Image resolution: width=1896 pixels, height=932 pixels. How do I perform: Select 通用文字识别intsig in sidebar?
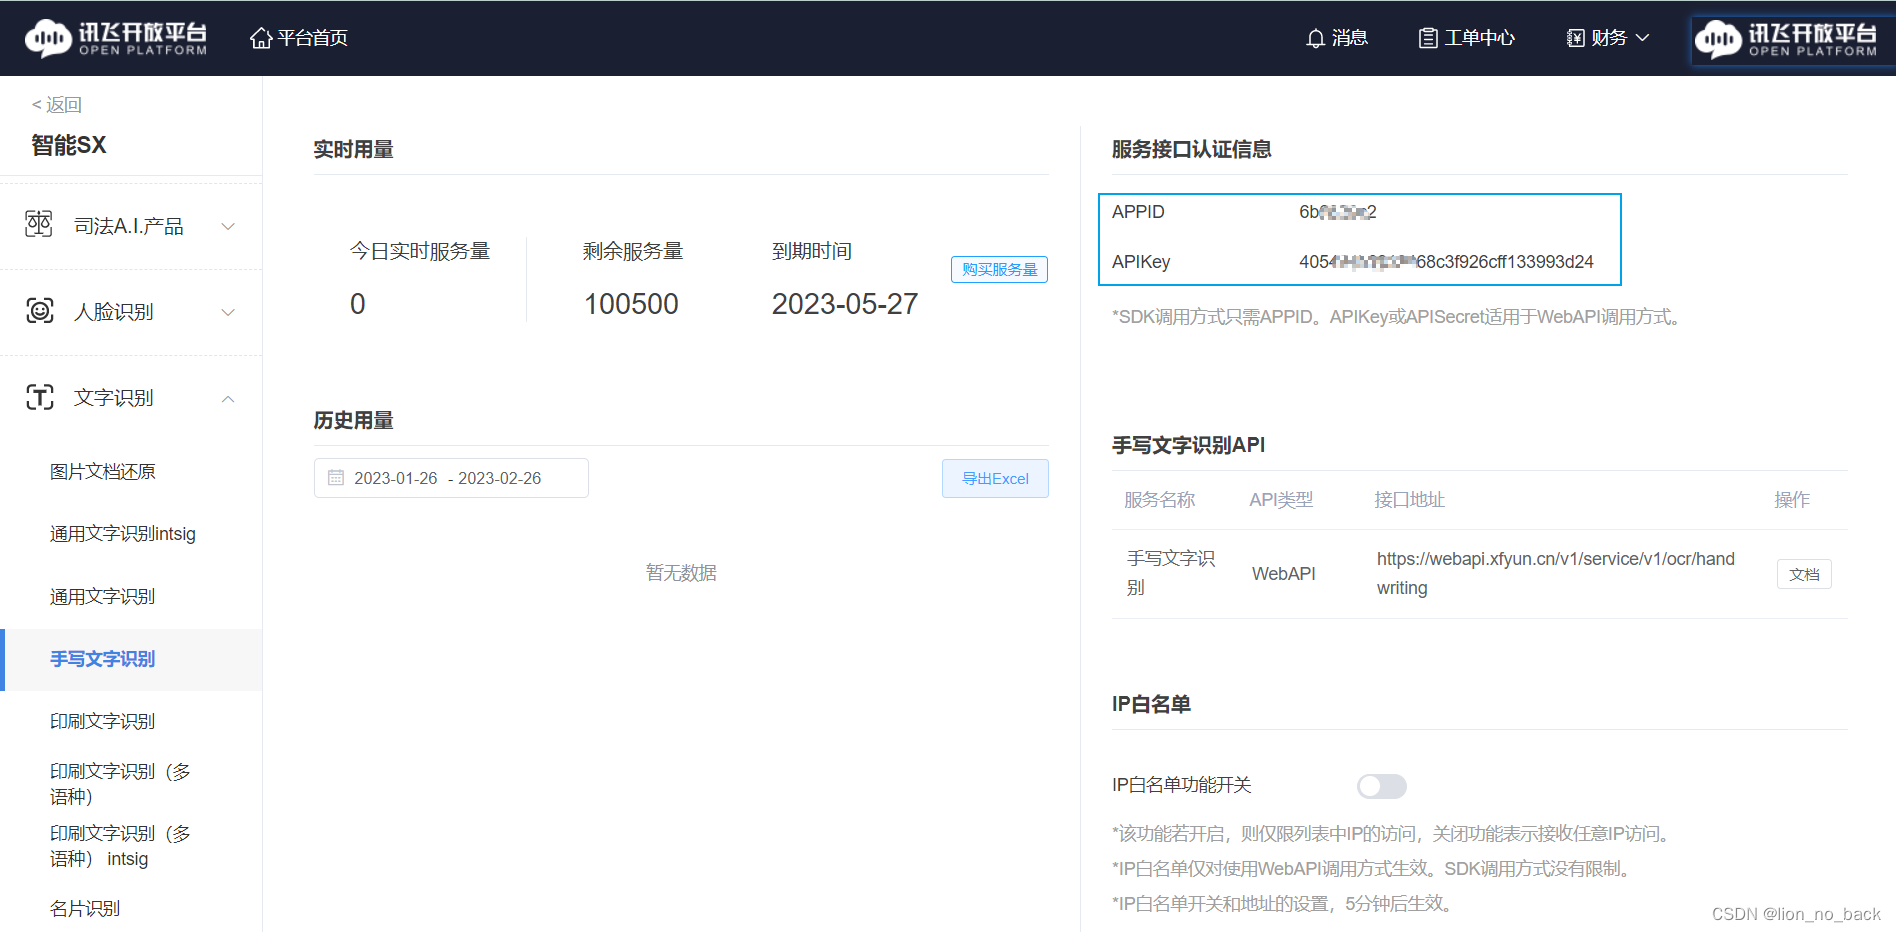(x=123, y=534)
